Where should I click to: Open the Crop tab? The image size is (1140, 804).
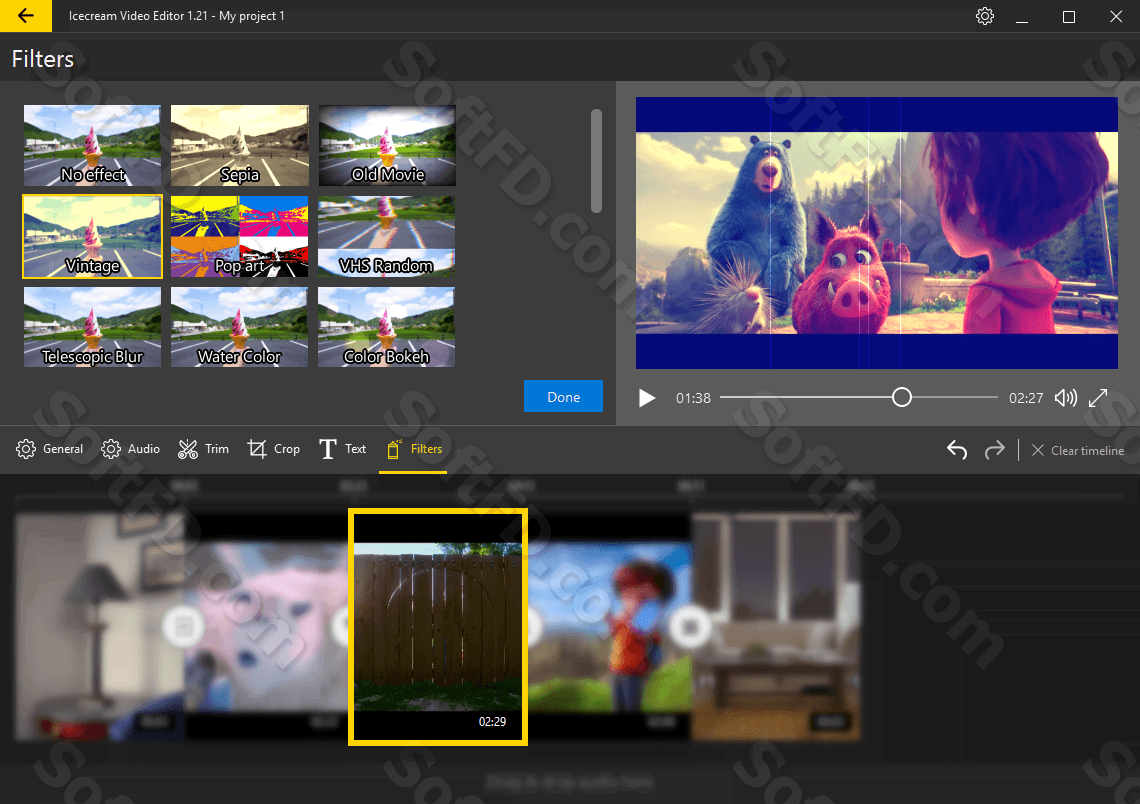point(273,449)
